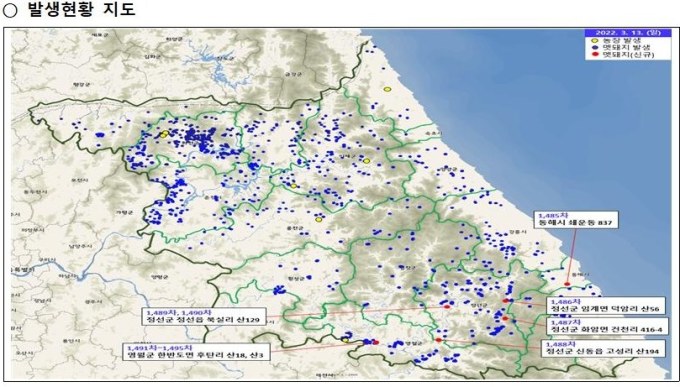Click the red marker linked to callout 1,488차
Screen dimensions: 680x387
click(438, 340)
